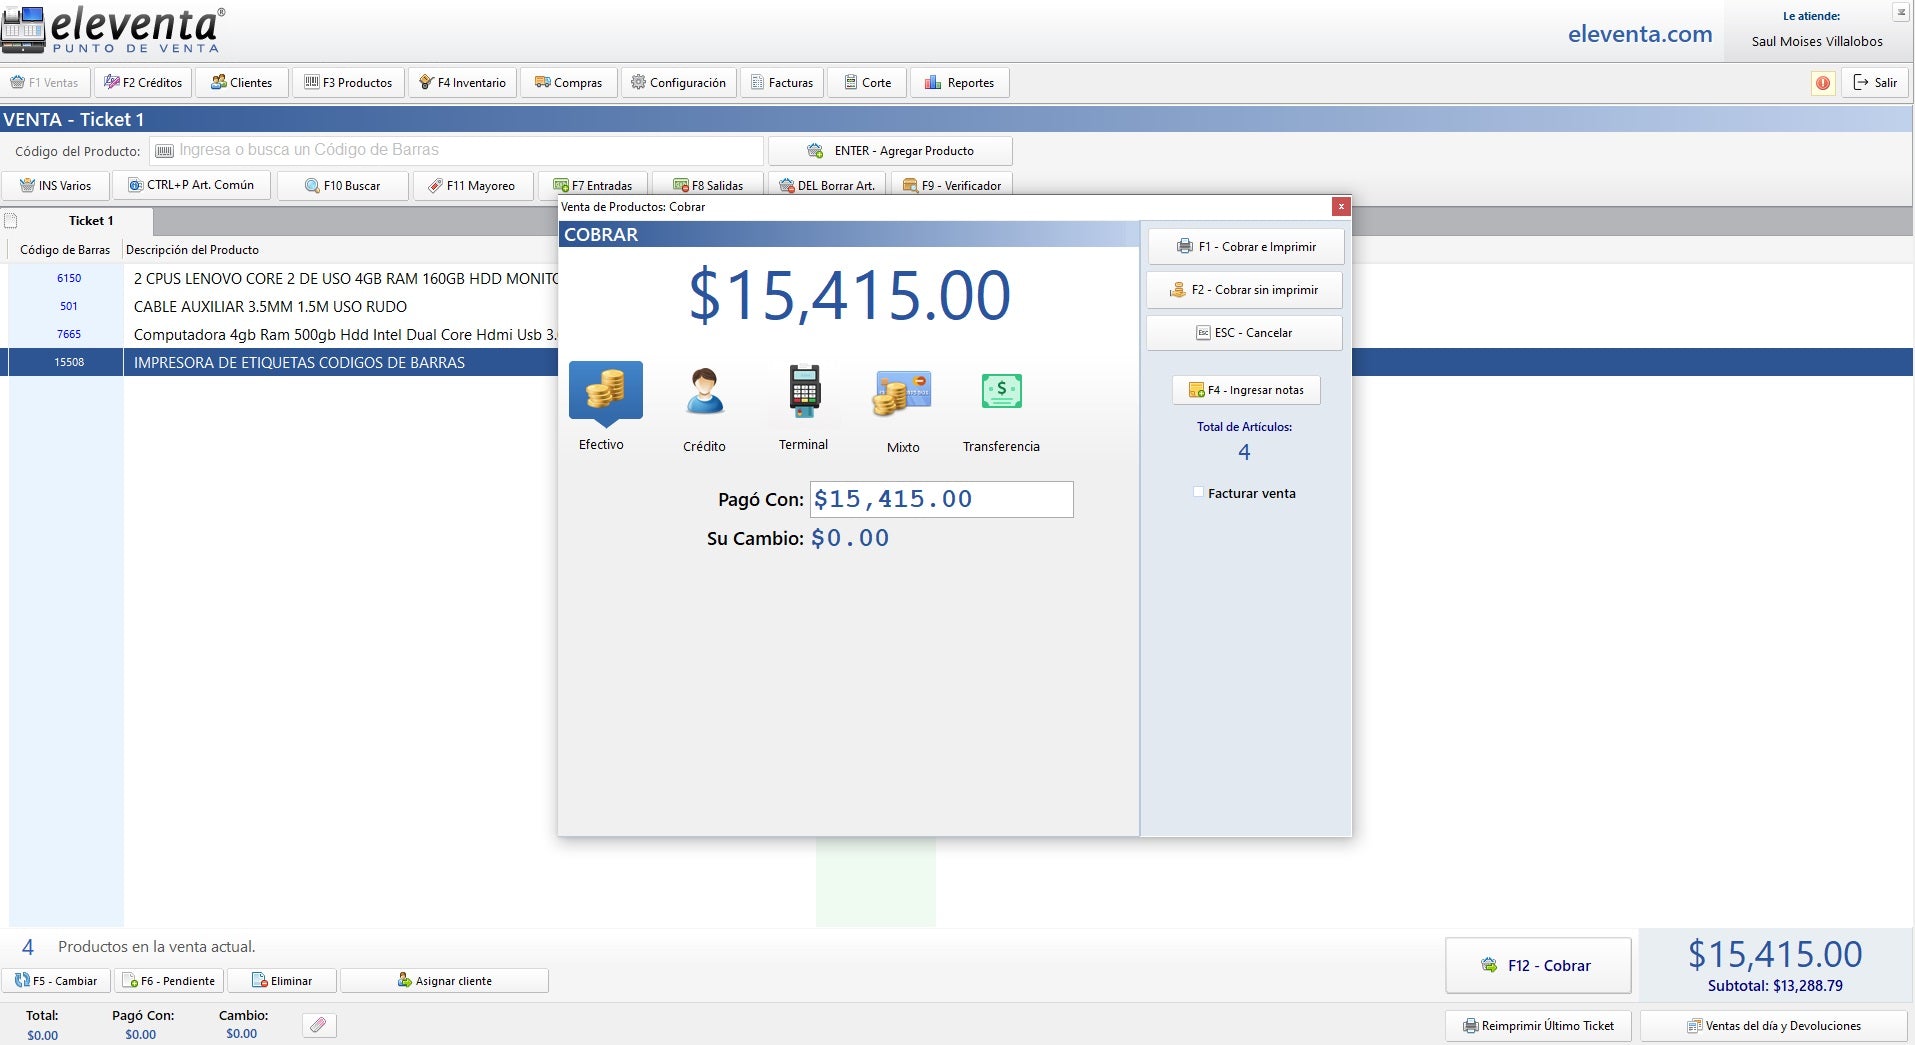Click the red alert icon beside Salir
The height and width of the screenshot is (1045, 1915).
pos(1823,83)
